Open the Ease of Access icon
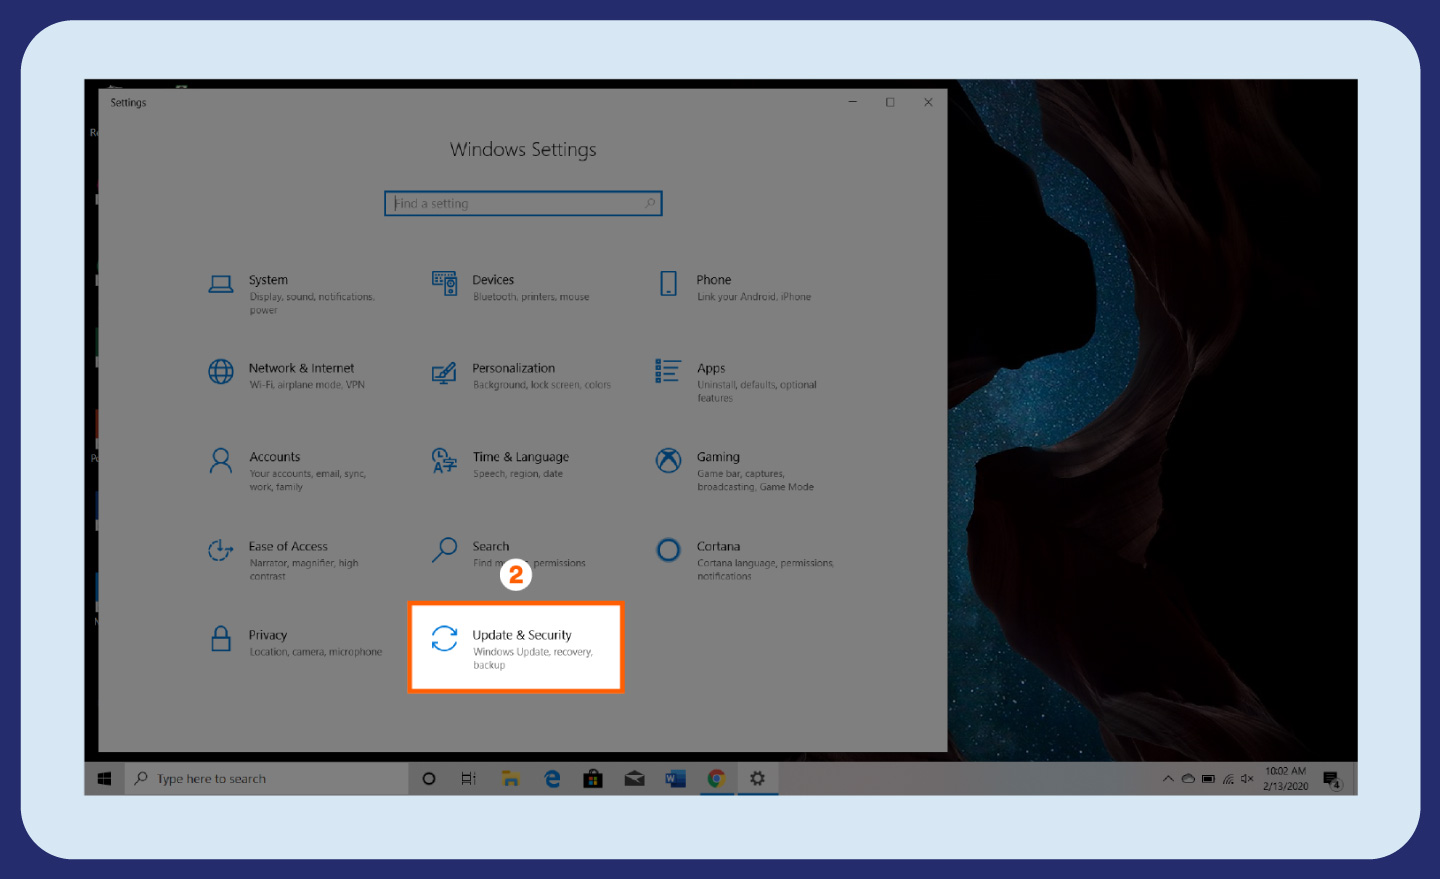Screen dimensions: 1440x879 pyautogui.click(x=221, y=550)
